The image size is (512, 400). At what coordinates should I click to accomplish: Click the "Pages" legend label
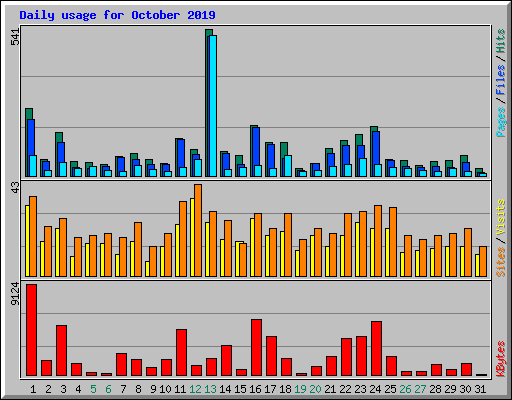point(500,122)
